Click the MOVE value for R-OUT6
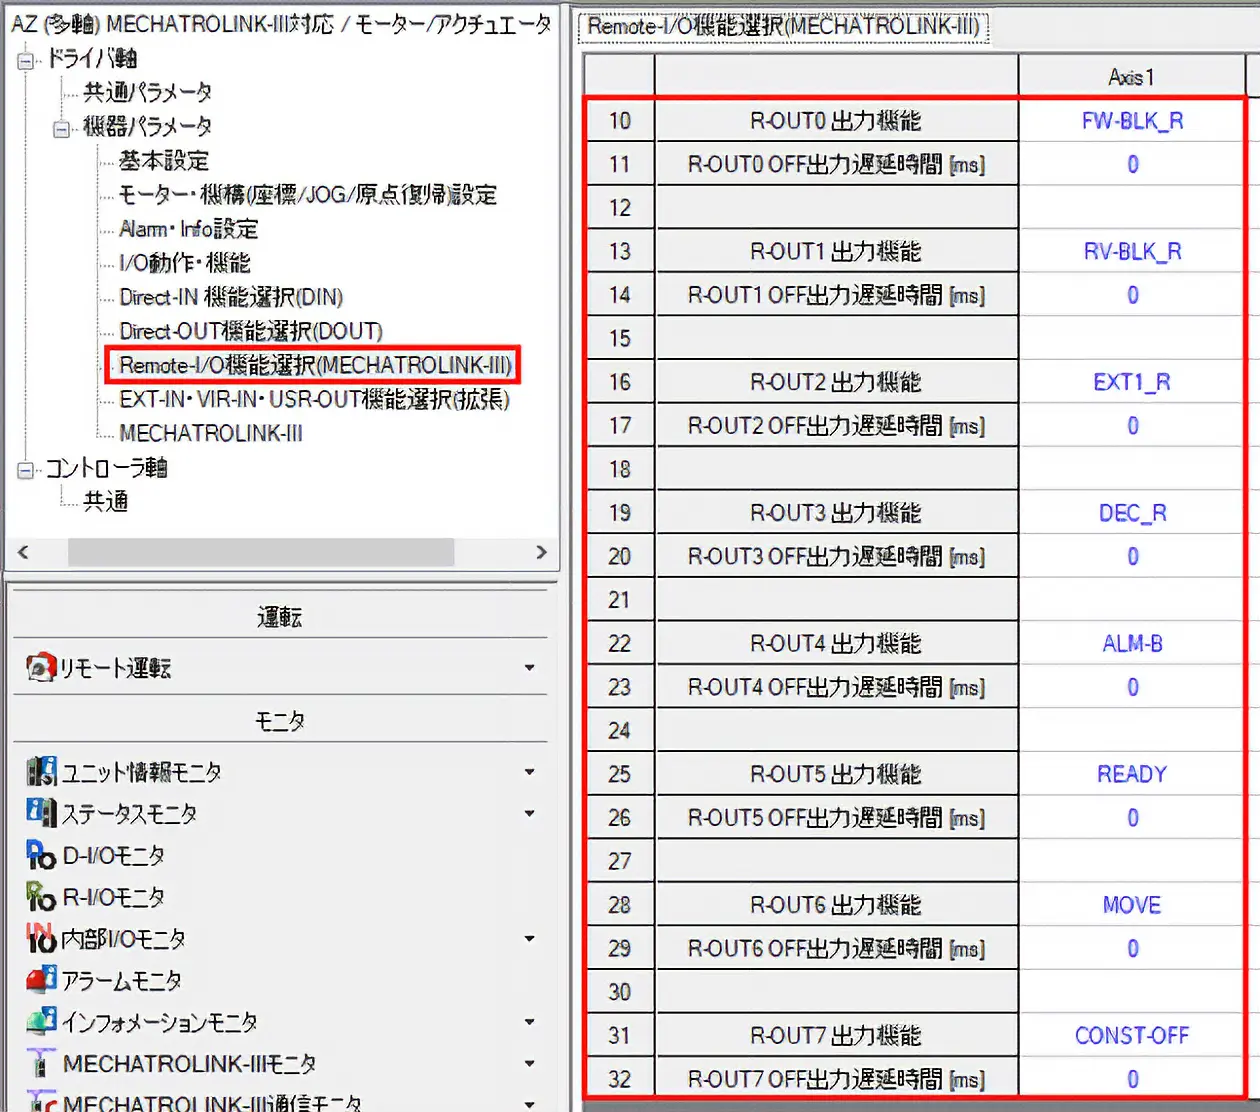 (x=1132, y=905)
